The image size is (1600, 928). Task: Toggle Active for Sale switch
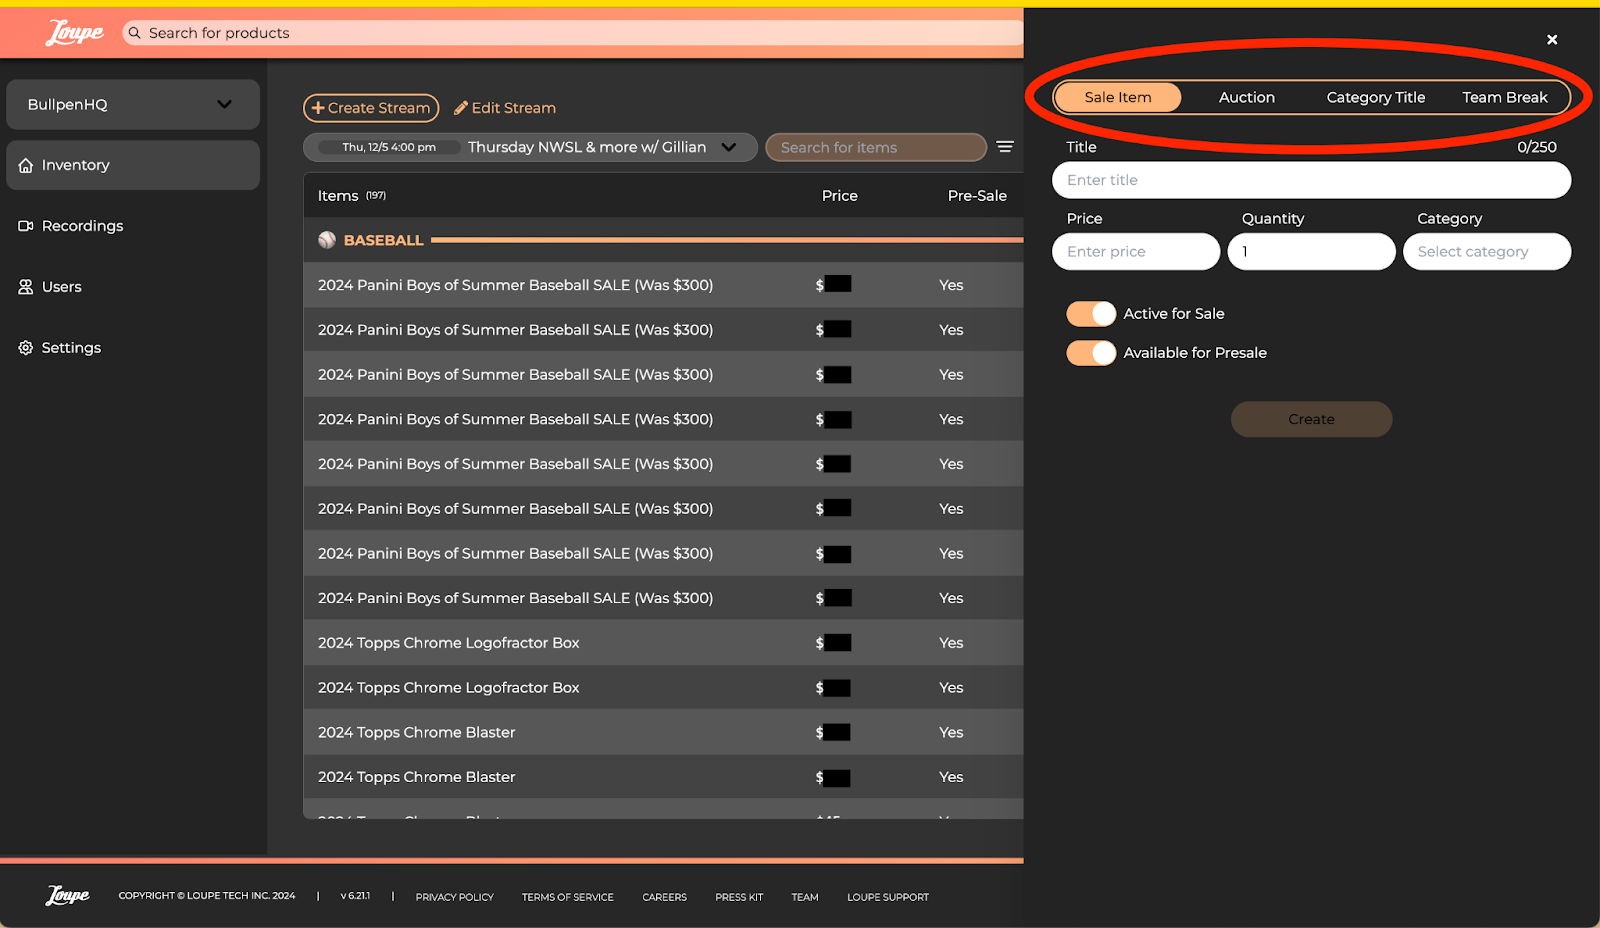[1091, 314]
